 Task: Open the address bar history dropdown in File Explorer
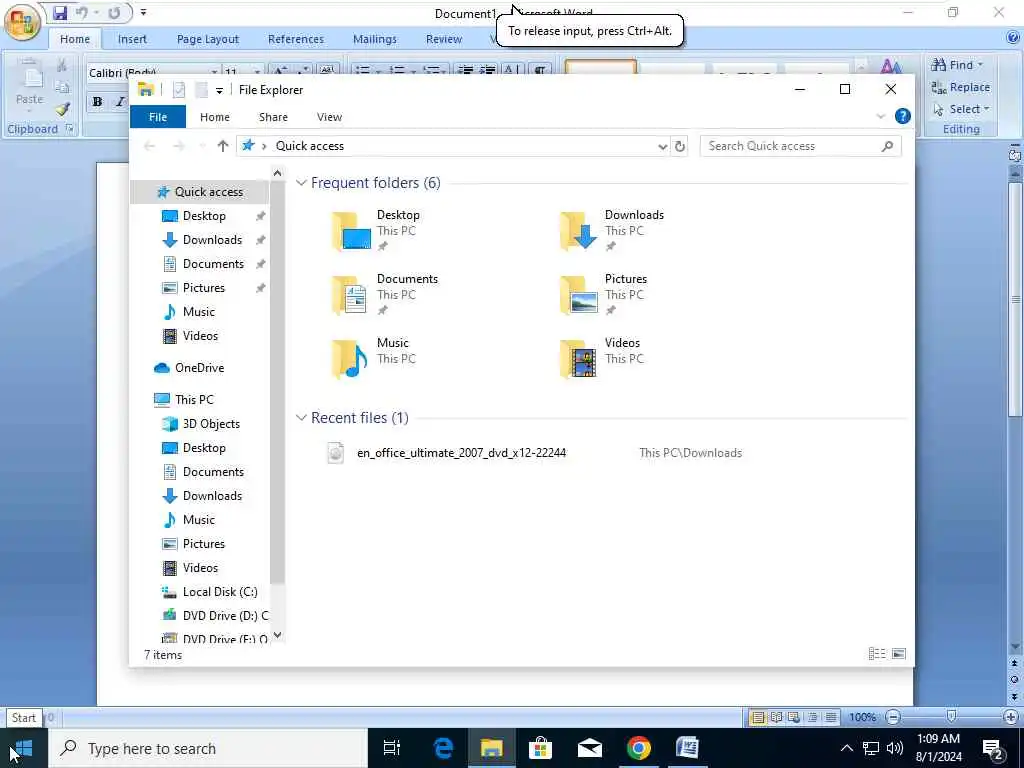click(662, 146)
